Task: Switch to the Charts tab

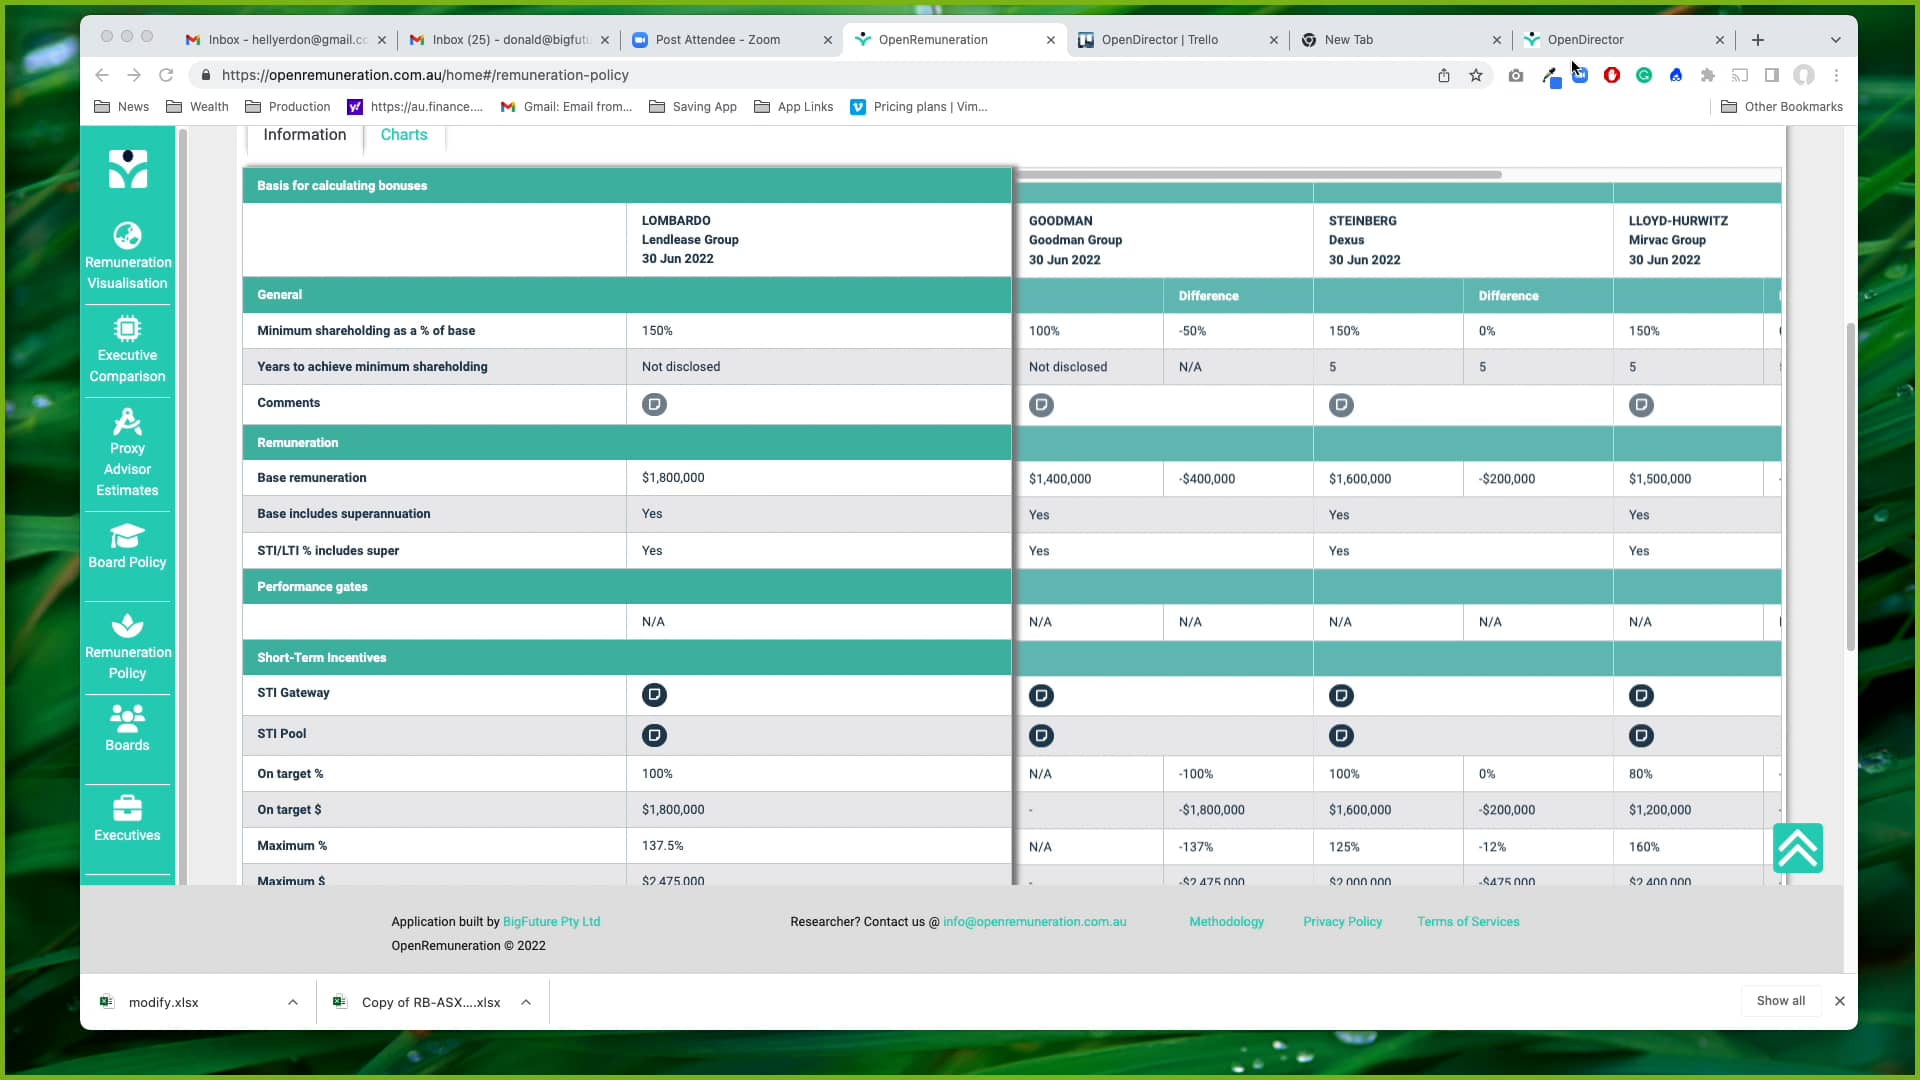Action: tap(404, 135)
